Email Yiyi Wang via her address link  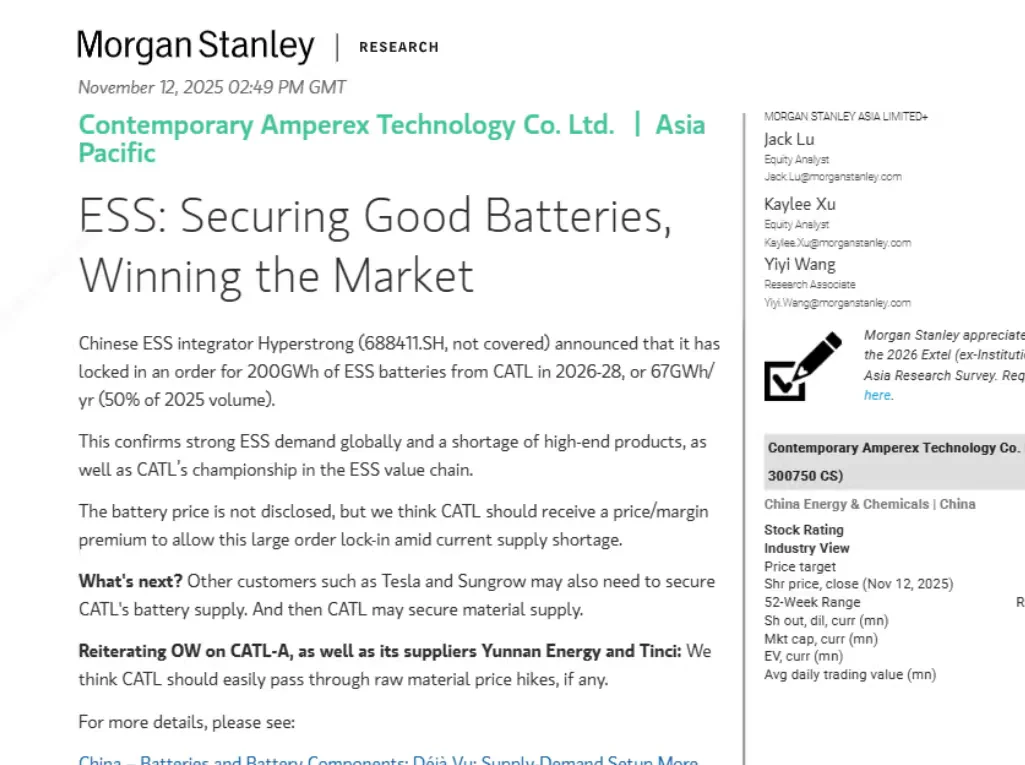pos(837,303)
